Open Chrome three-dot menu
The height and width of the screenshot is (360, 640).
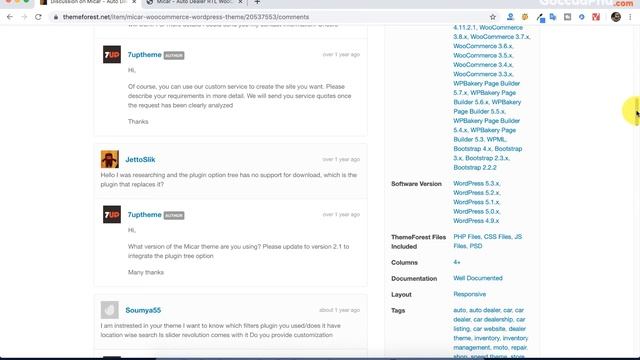[630, 17]
